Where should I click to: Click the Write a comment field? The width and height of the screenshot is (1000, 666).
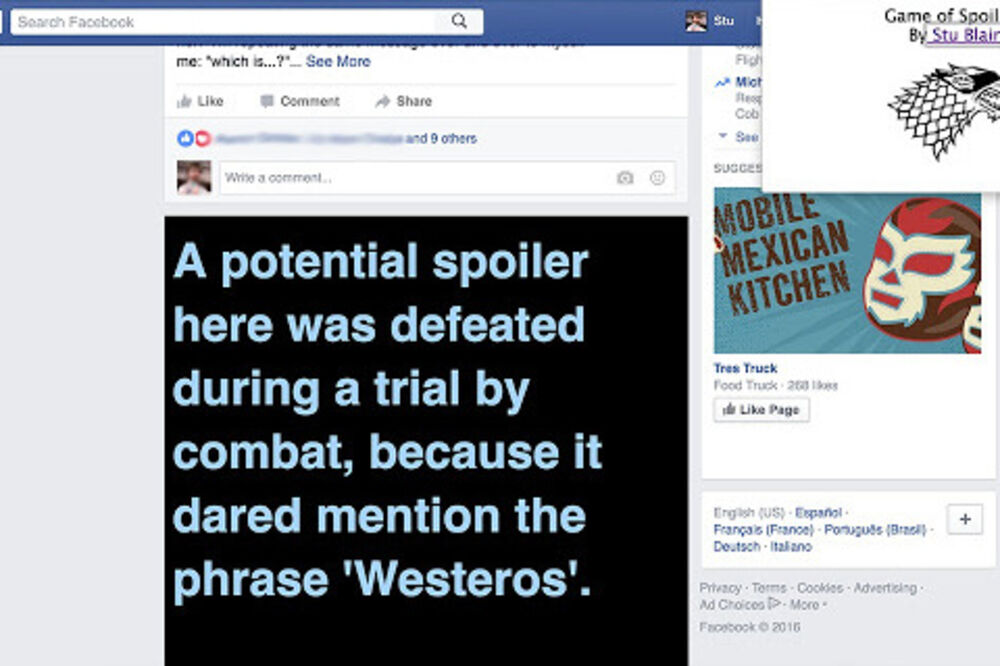point(447,177)
